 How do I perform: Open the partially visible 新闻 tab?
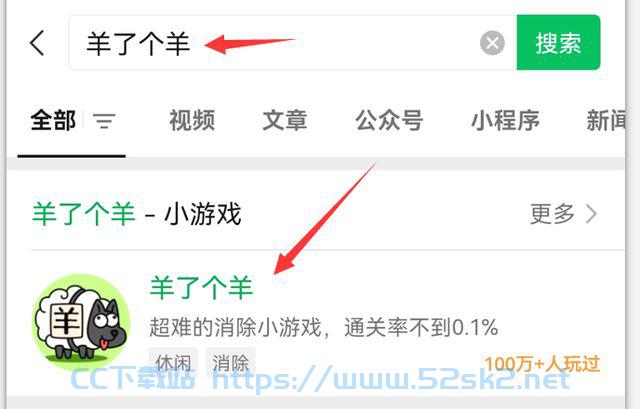606,120
